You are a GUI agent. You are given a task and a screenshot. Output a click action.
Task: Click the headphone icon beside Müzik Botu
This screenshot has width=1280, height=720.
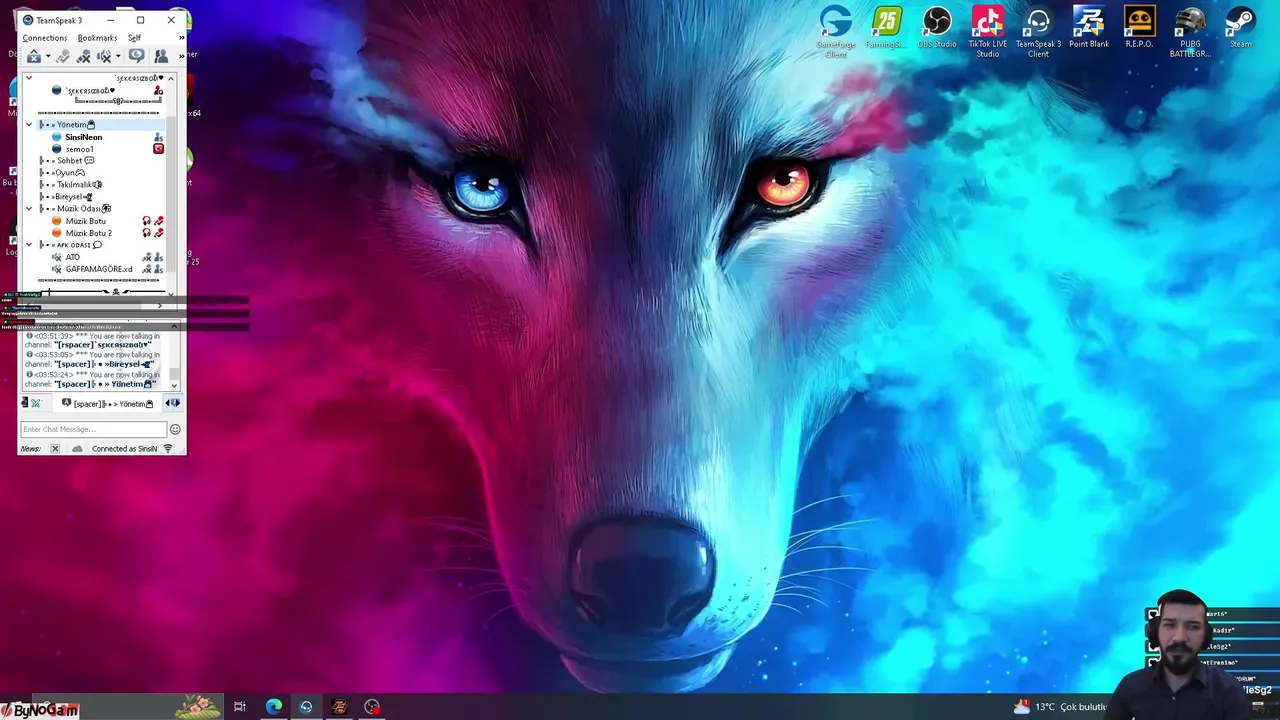coord(147,221)
